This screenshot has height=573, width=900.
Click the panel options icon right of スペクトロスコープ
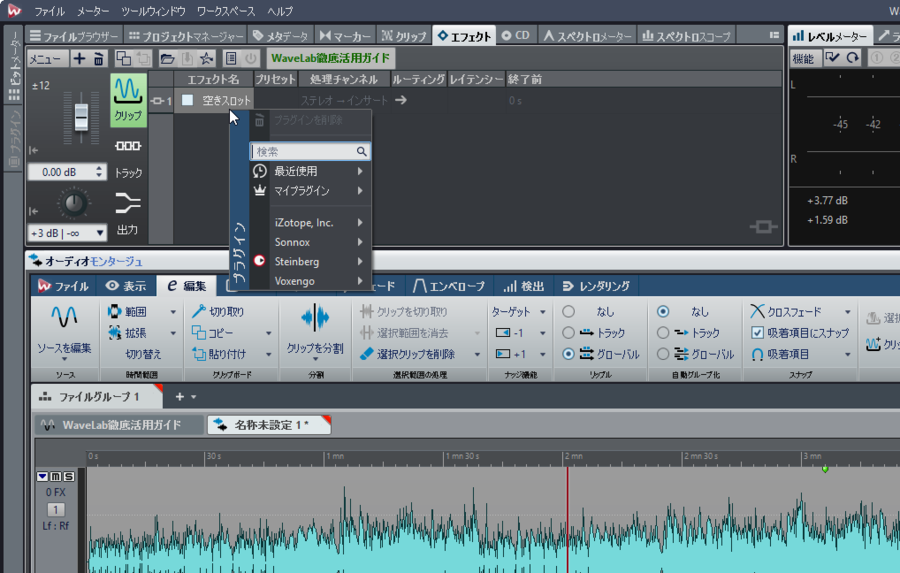click(774, 35)
